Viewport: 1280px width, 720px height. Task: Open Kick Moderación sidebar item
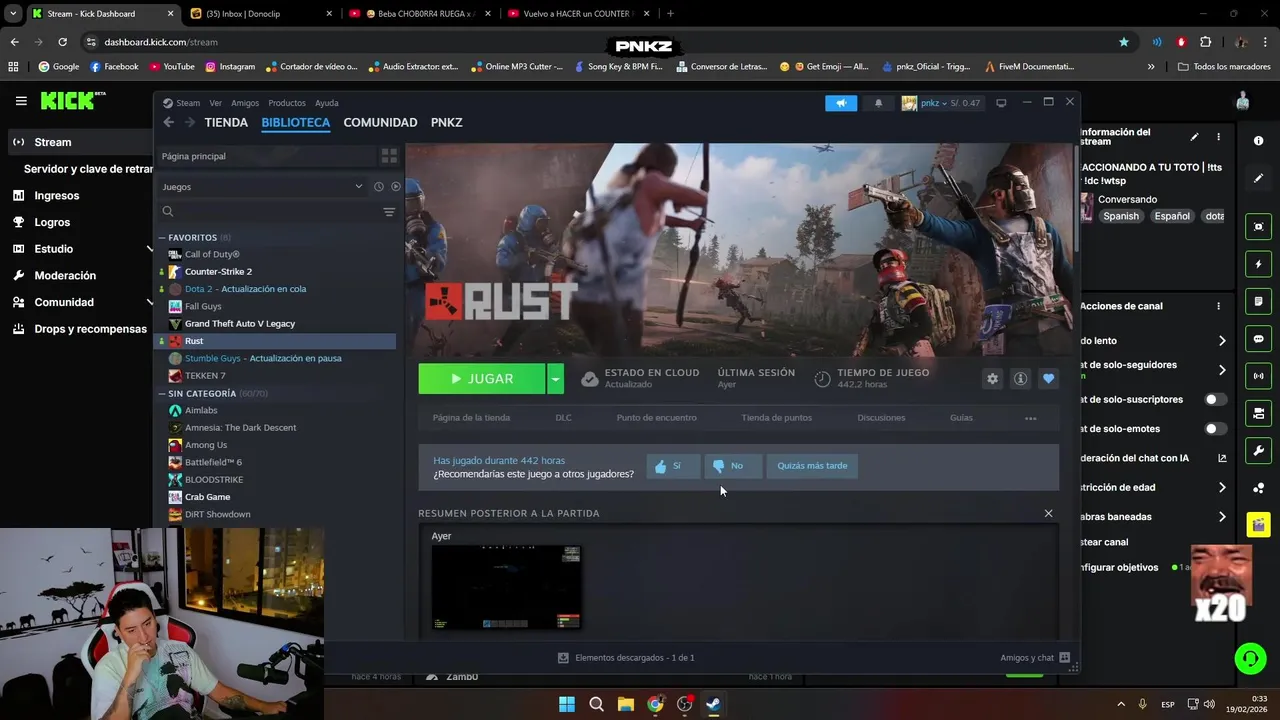[x=65, y=275]
